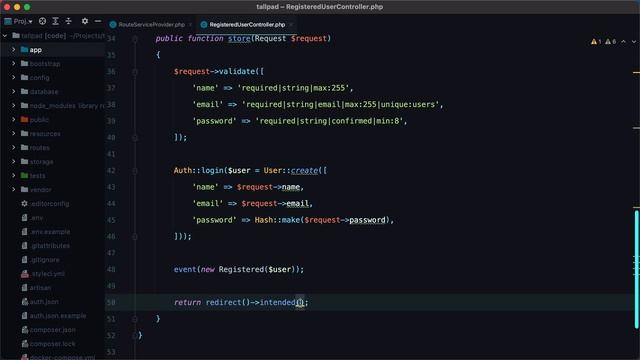Toggle fold marker at line 42
Screen dimensions: 640x360
pyautogui.click(x=135, y=171)
